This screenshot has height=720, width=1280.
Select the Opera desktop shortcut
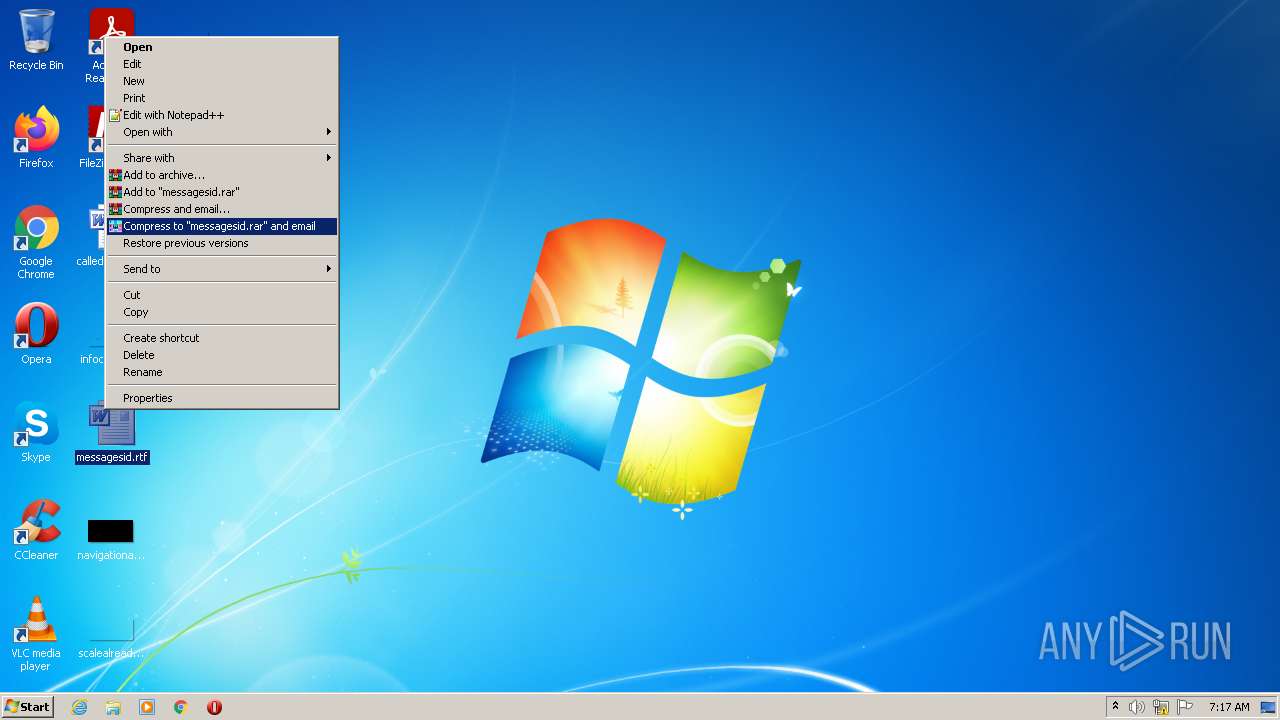36,334
